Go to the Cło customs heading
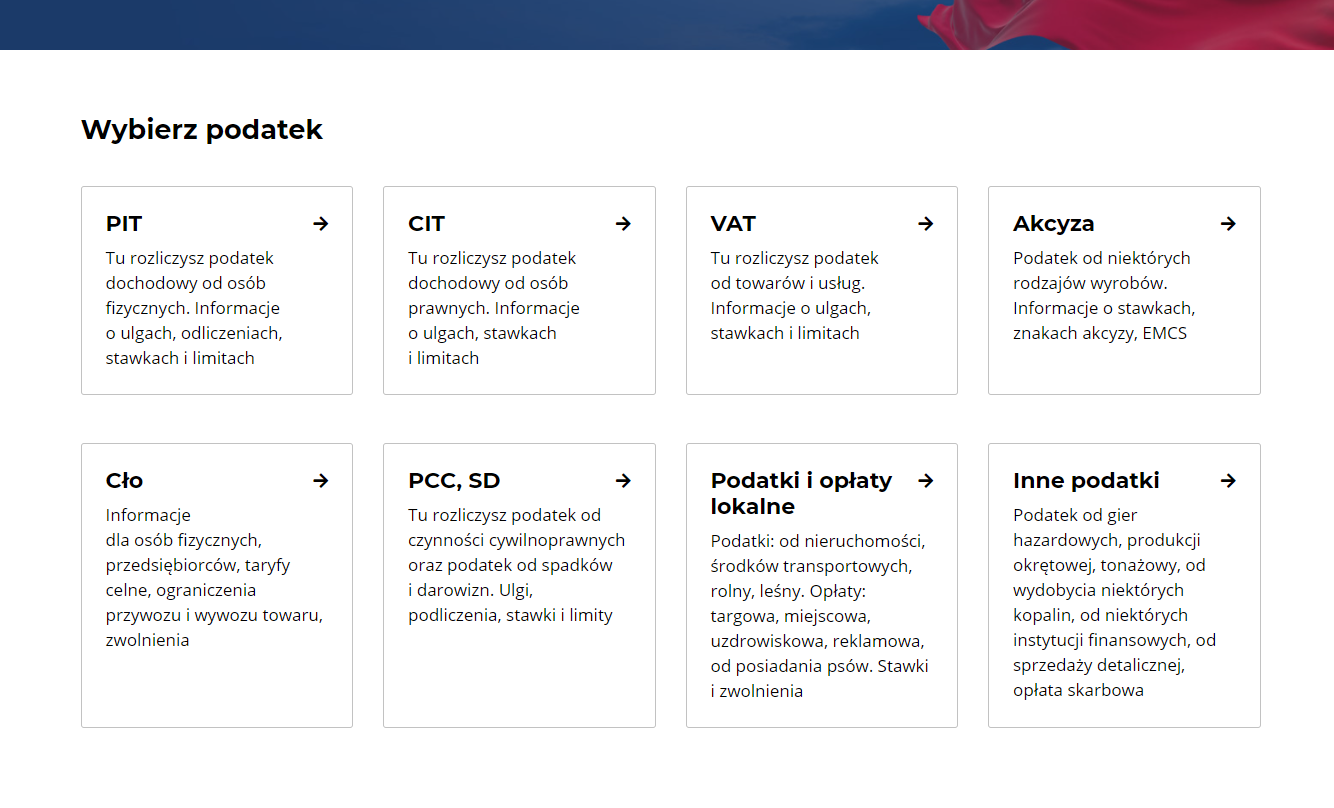Viewport: 1334px width, 808px height. [x=124, y=481]
